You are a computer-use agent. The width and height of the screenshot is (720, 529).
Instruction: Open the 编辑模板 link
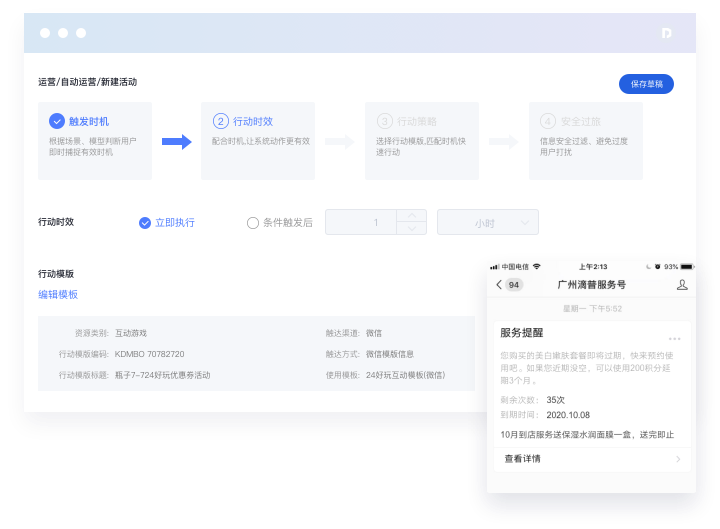pyautogui.click(x=58, y=294)
